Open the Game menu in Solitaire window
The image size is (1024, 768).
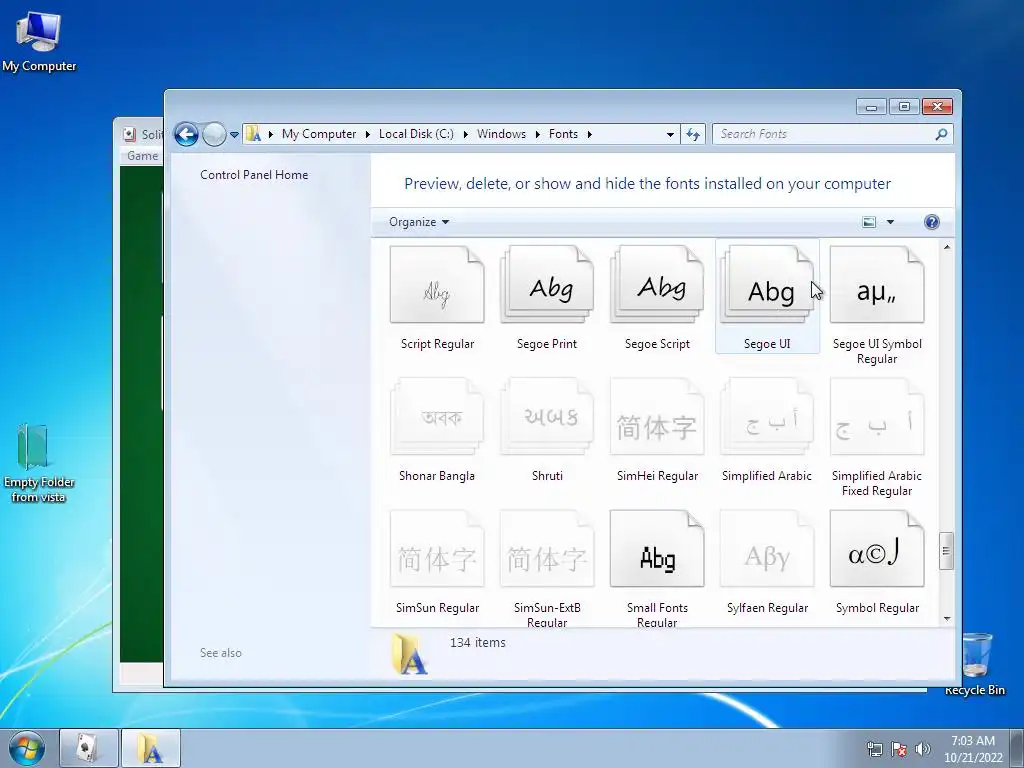point(142,156)
